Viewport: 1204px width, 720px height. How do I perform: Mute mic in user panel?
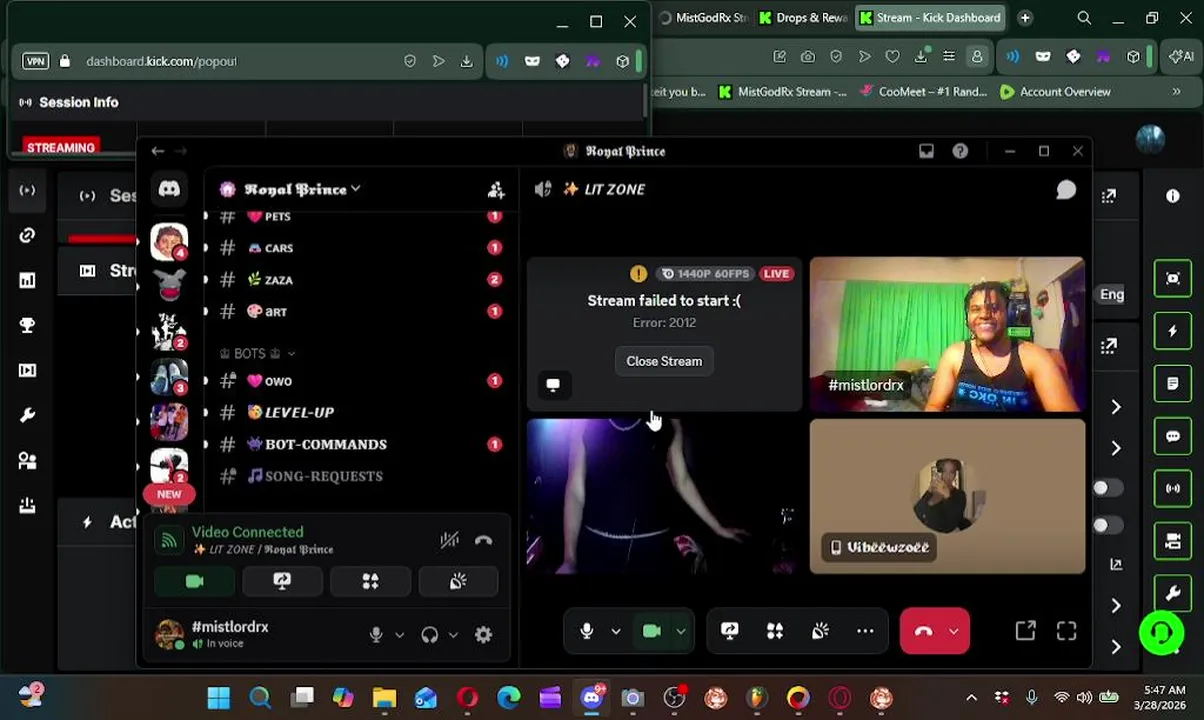[x=376, y=634]
